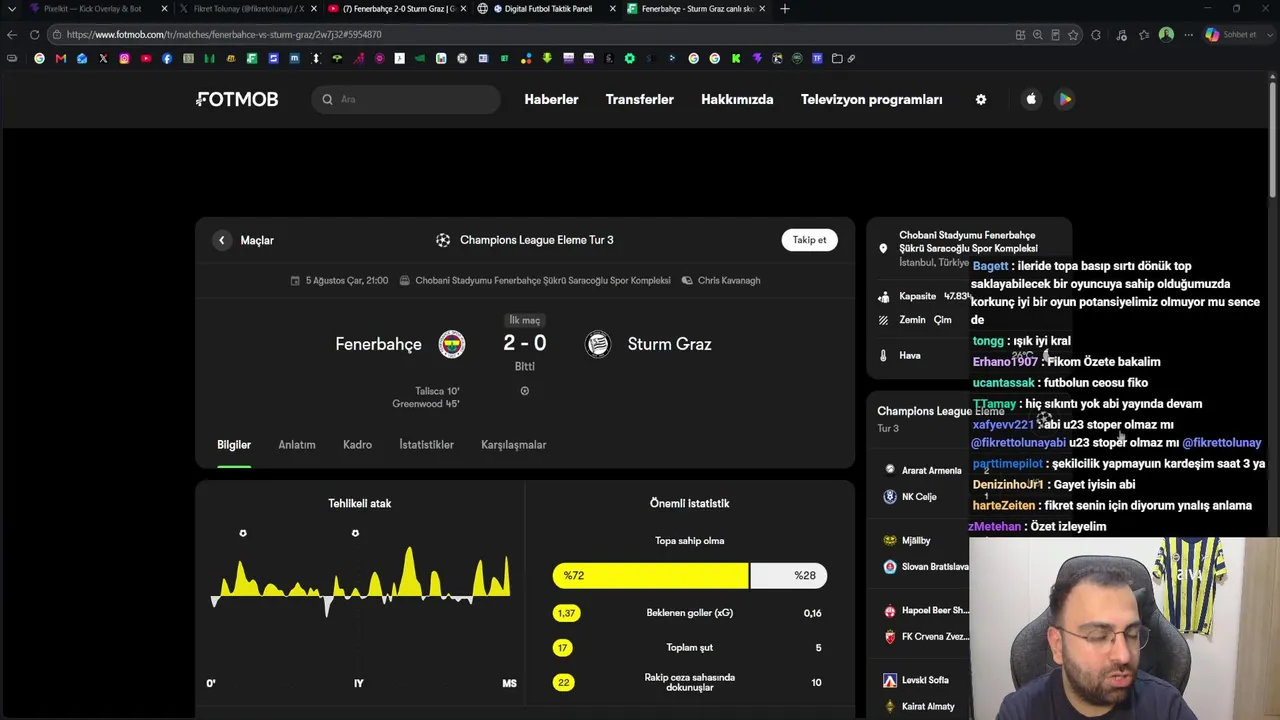Viewport: 1280px width, 720px height.
Task: Click the yellow %72 possession bar
Action: click(x=650, y=575)
